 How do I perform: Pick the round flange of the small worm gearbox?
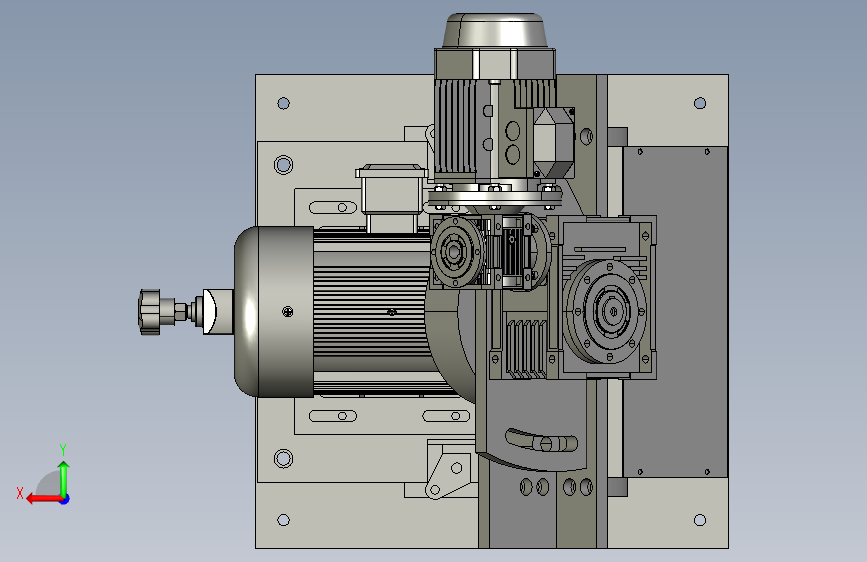coord(455,252)
